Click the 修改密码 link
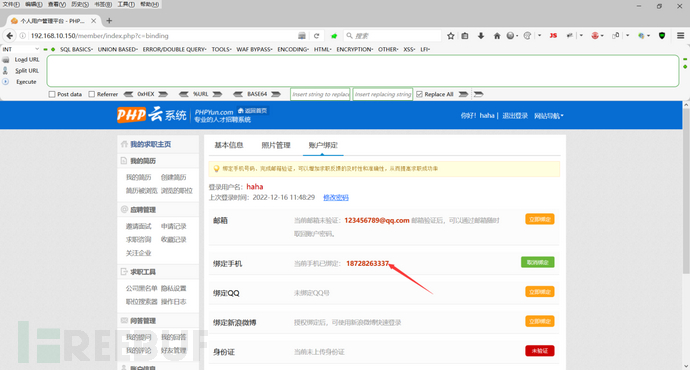This screenshot has height=370, width=690. click(336, 198)
